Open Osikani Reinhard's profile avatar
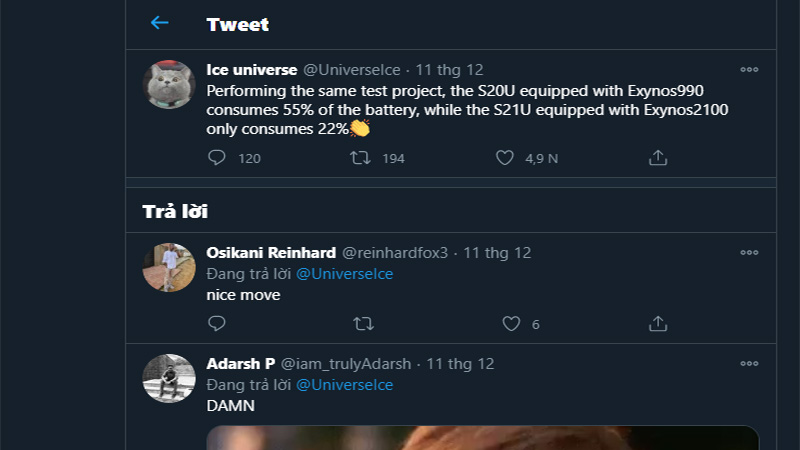The image size is (800, 450). tap(169, 267)
